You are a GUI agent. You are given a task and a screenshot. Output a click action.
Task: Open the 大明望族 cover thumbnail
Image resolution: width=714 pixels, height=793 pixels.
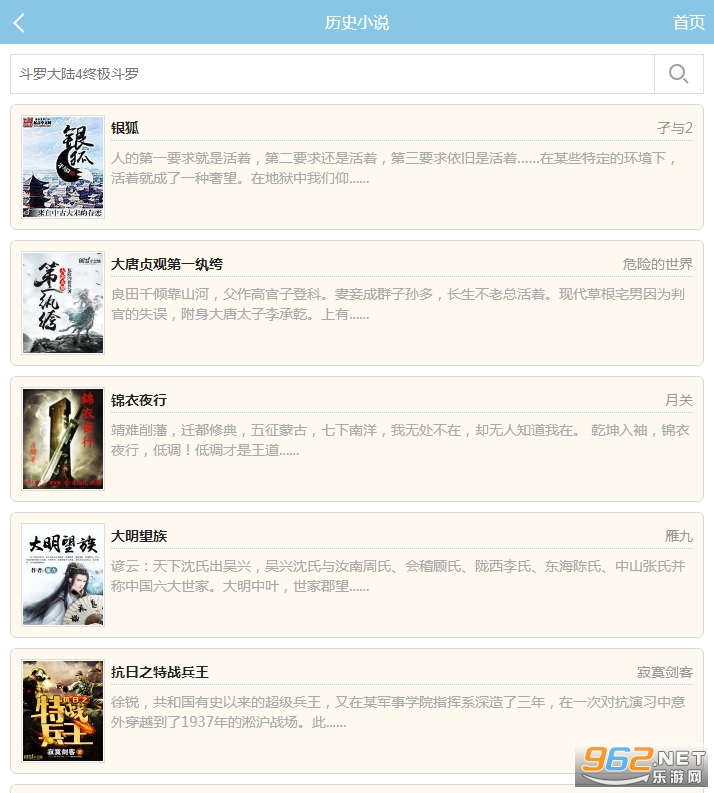click(63, 575)
